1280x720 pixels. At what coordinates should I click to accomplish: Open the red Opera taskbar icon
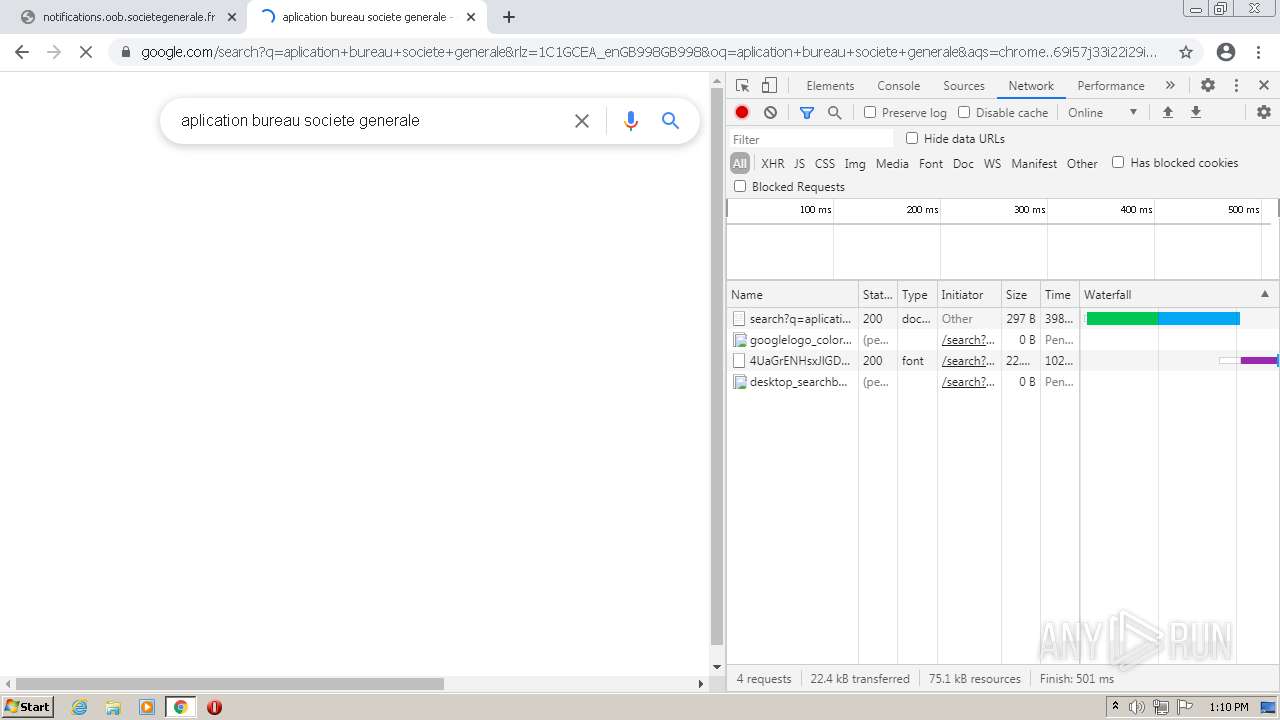[x=214, y=707]
